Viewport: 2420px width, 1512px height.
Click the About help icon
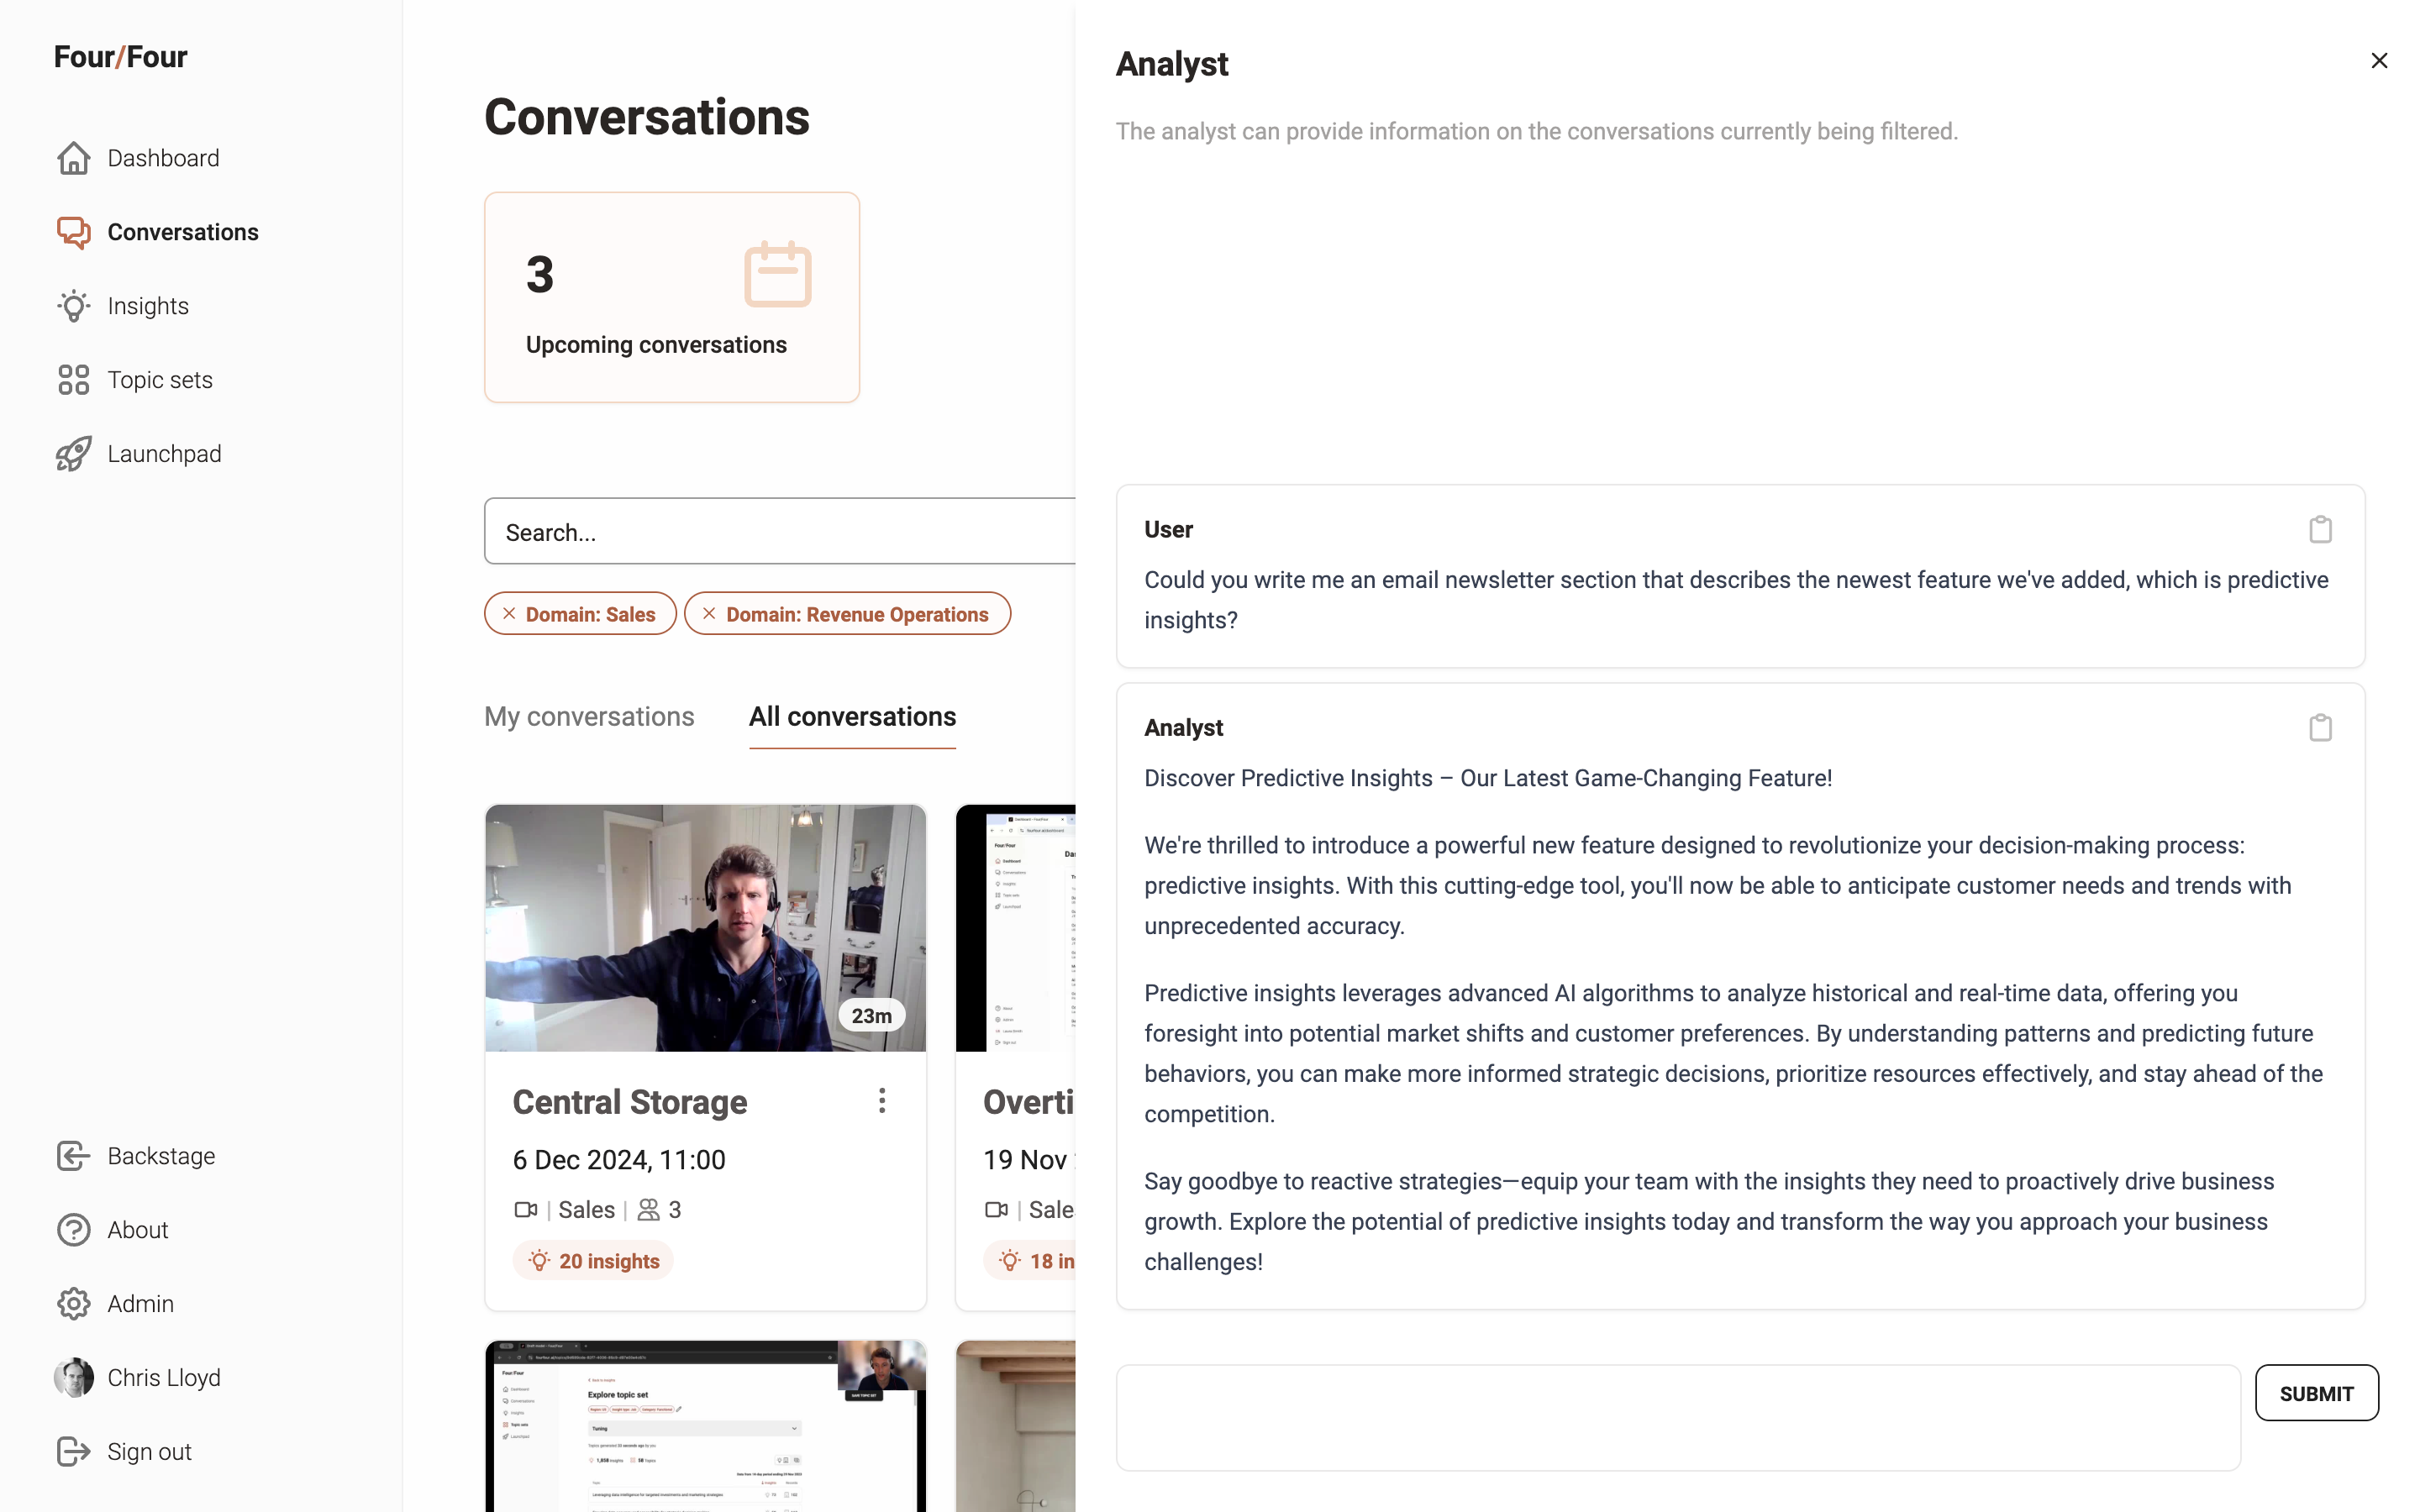coord(74,1230)
